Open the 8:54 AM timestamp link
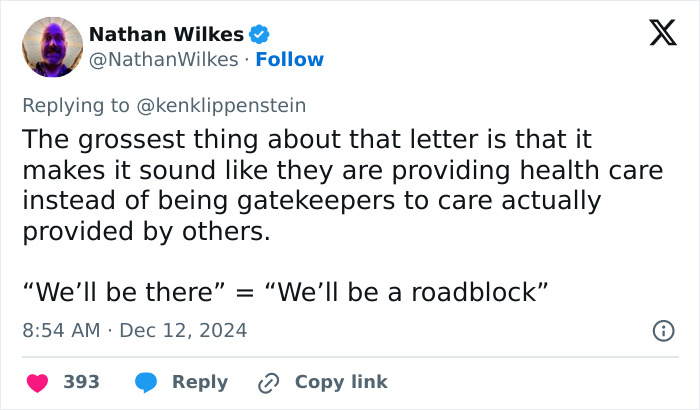 pos(59,330)
